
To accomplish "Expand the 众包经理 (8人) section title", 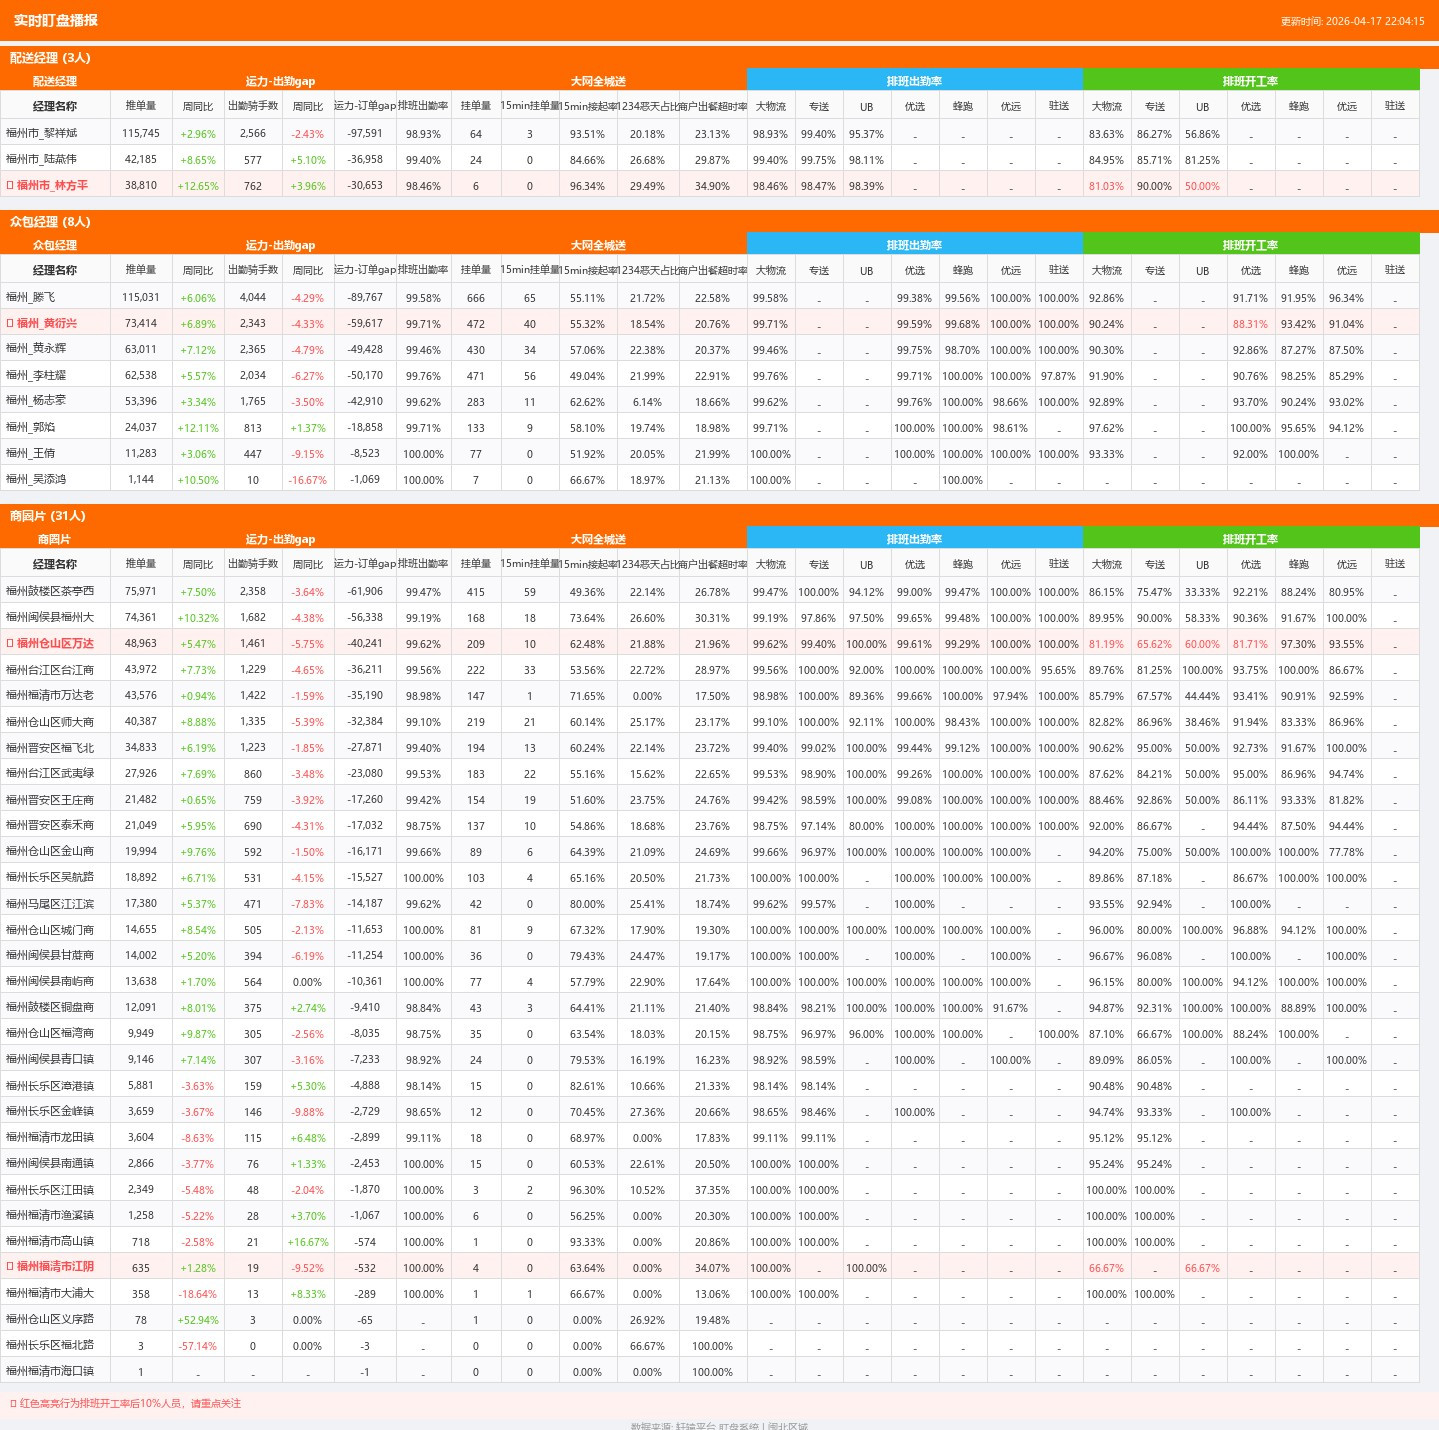I will 50,222.
